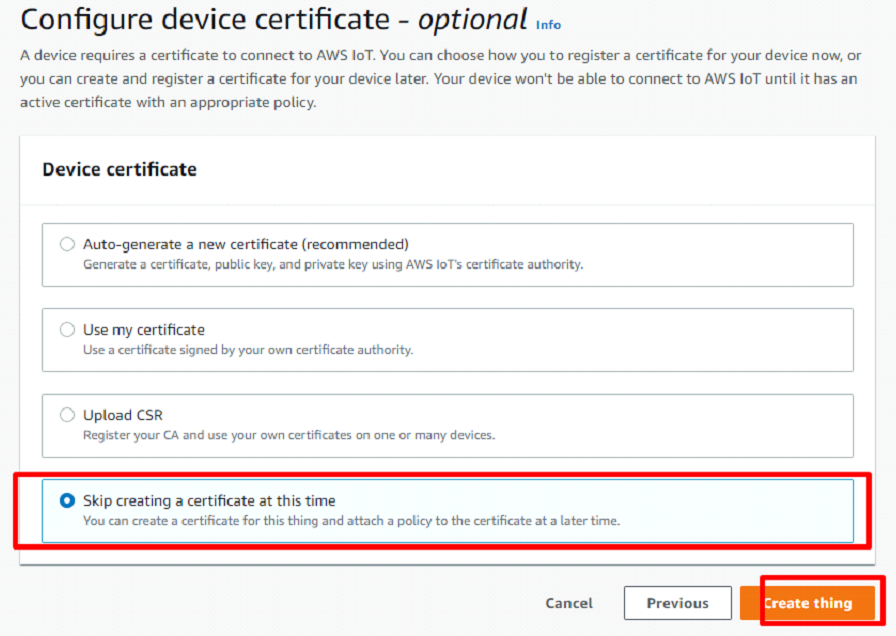
Task: Click the Auto-generate certificate option card
Action: [446, 253]
